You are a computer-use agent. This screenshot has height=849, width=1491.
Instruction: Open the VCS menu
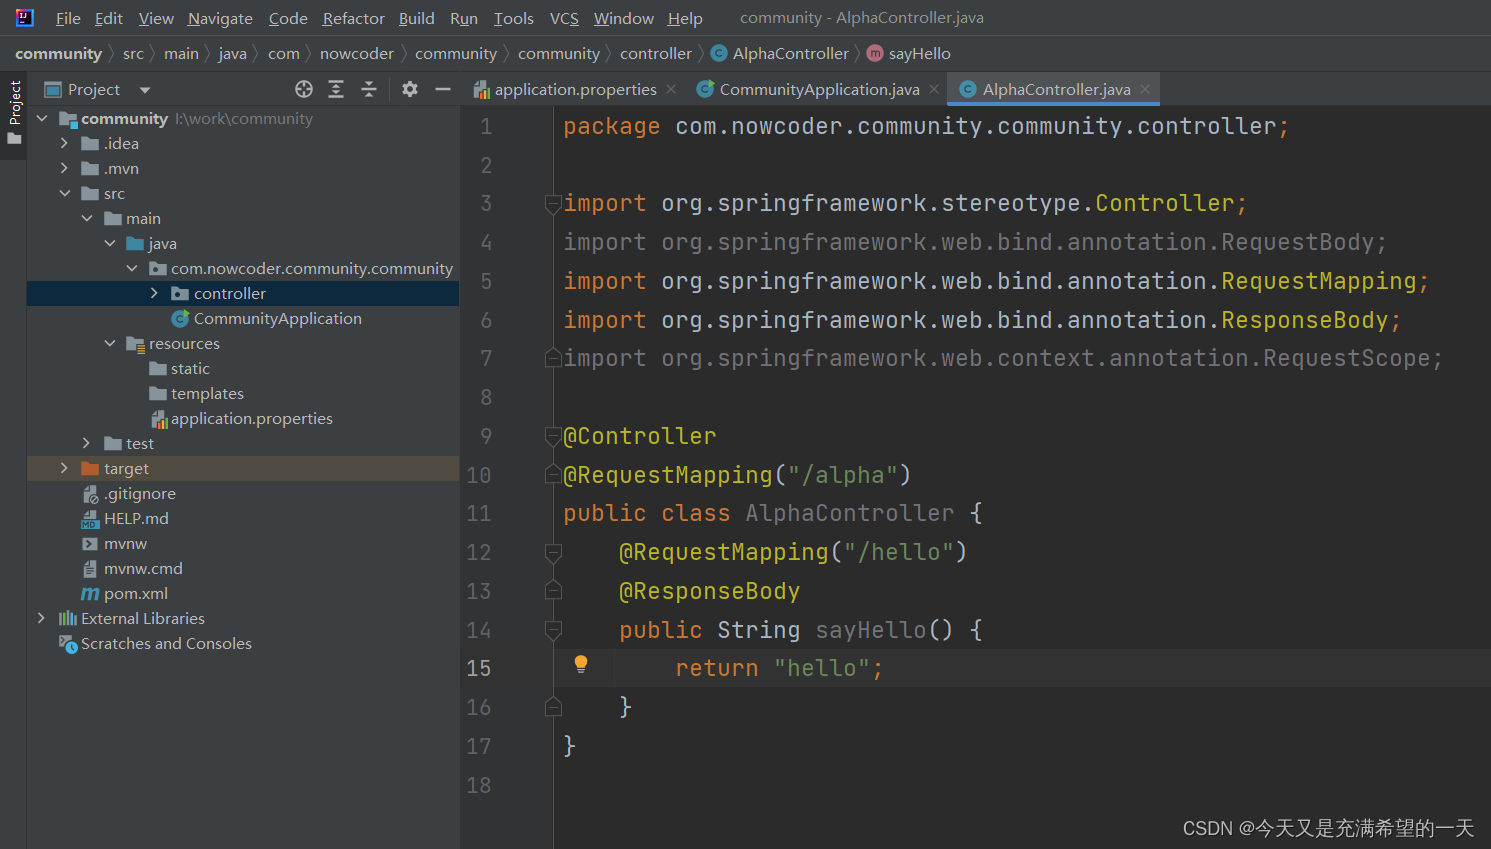click(564, 18)
